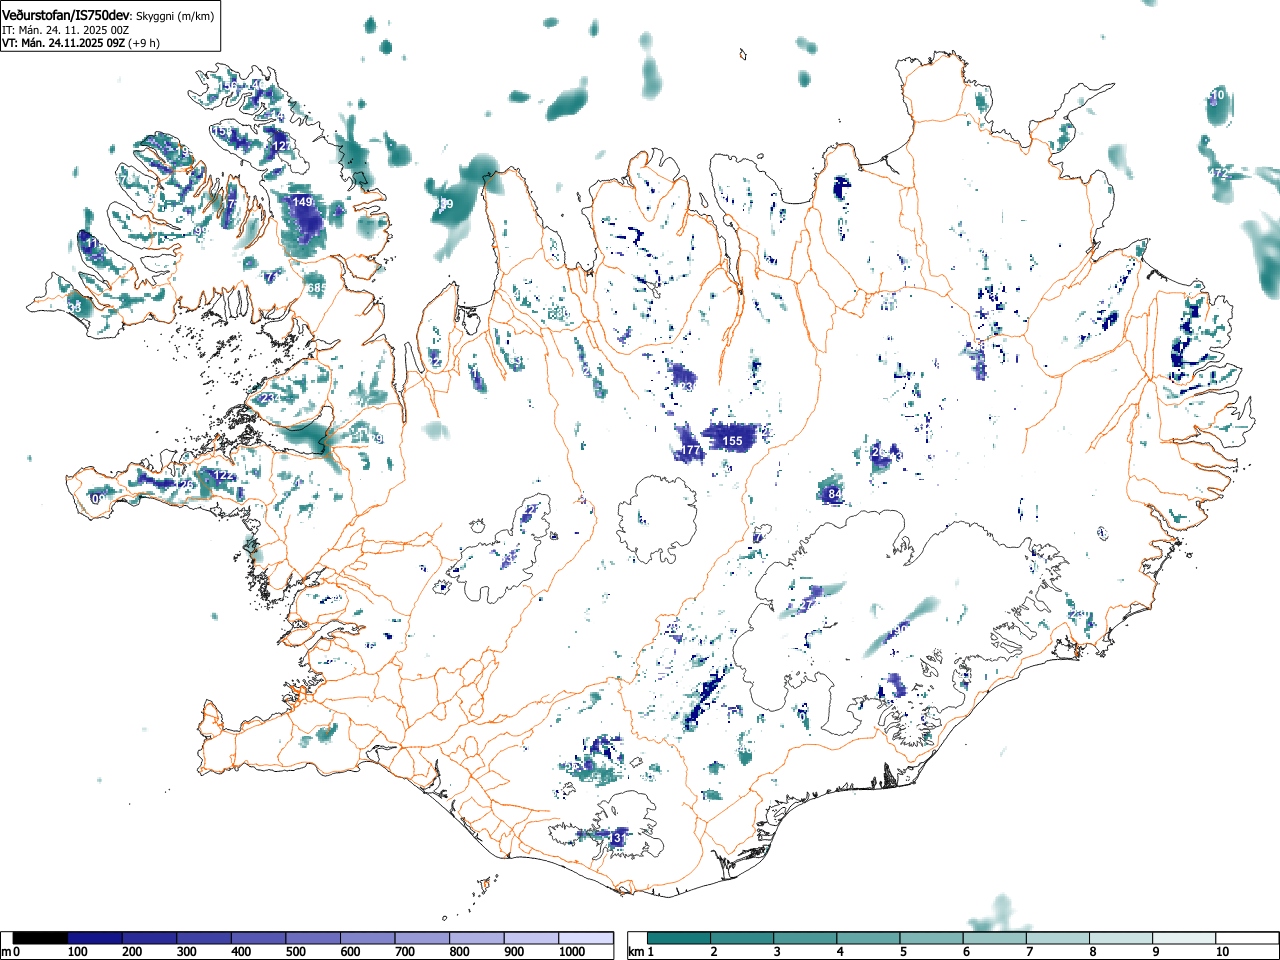The height and width of the screenshot is (960, 1280).
Task: Click the 6 tick label on km legend
Action: [966, 952]
